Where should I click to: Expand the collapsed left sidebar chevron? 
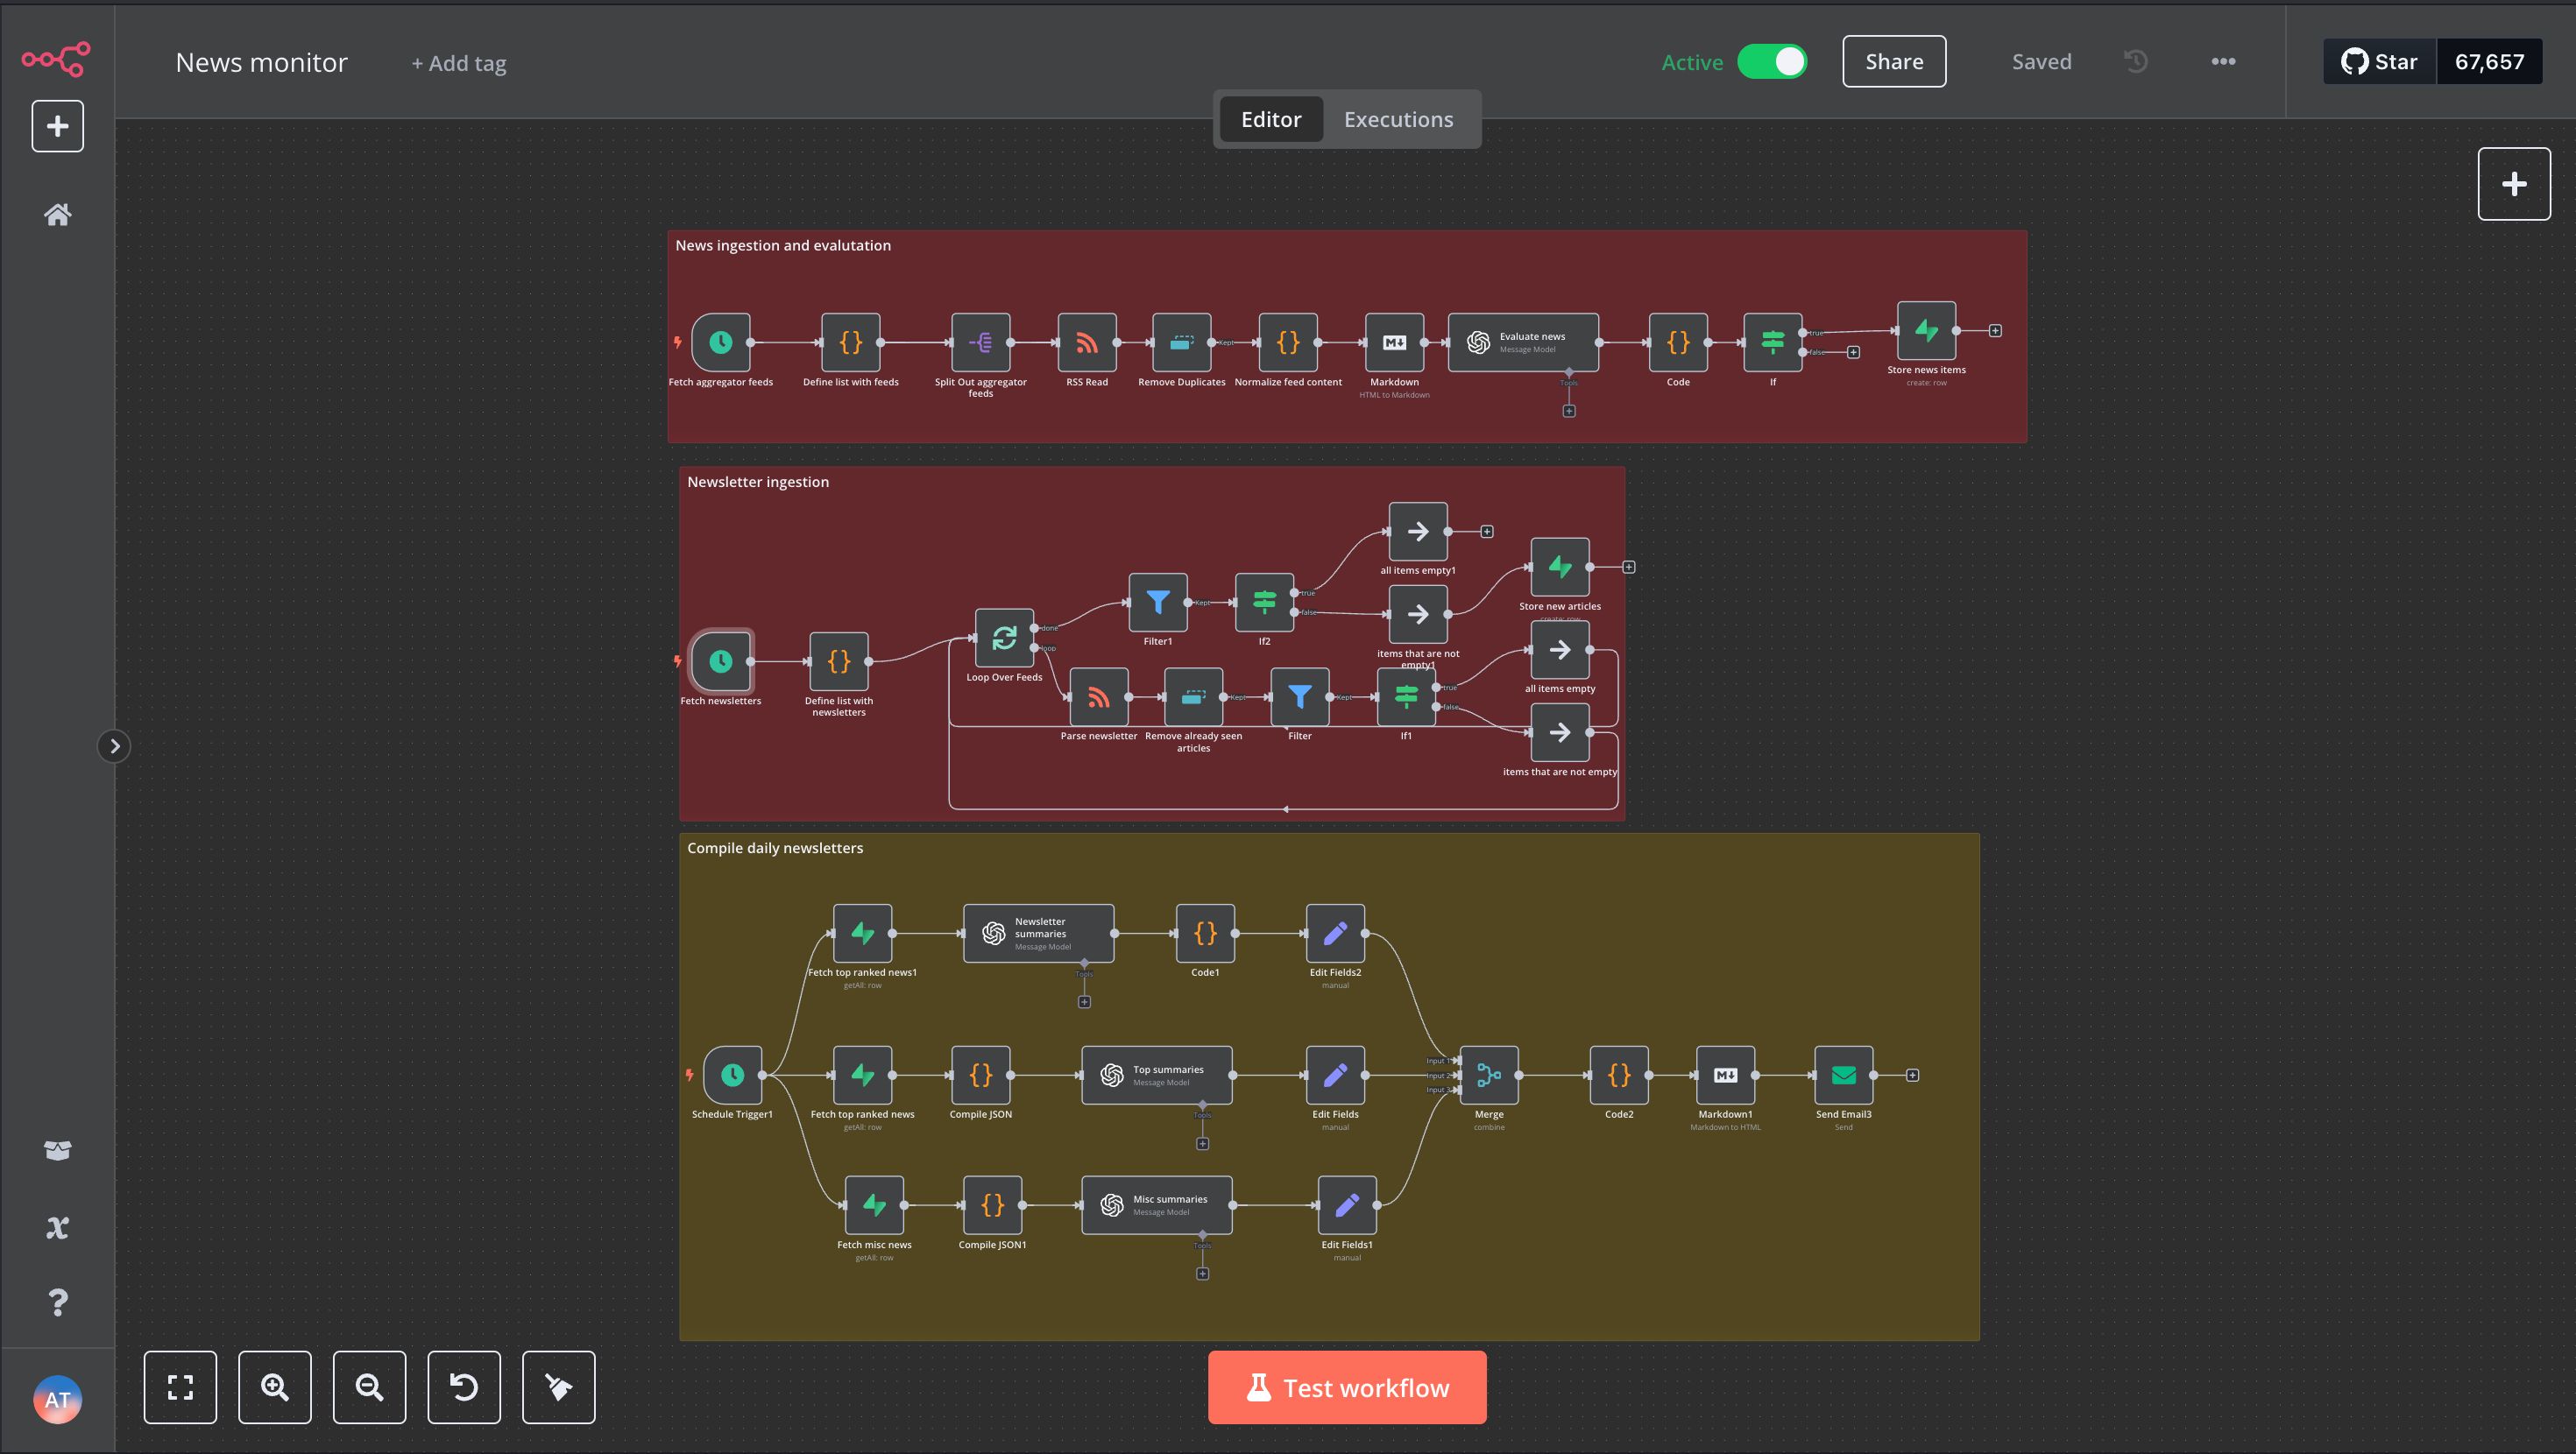pyautogui.click(x=114, y=746)
